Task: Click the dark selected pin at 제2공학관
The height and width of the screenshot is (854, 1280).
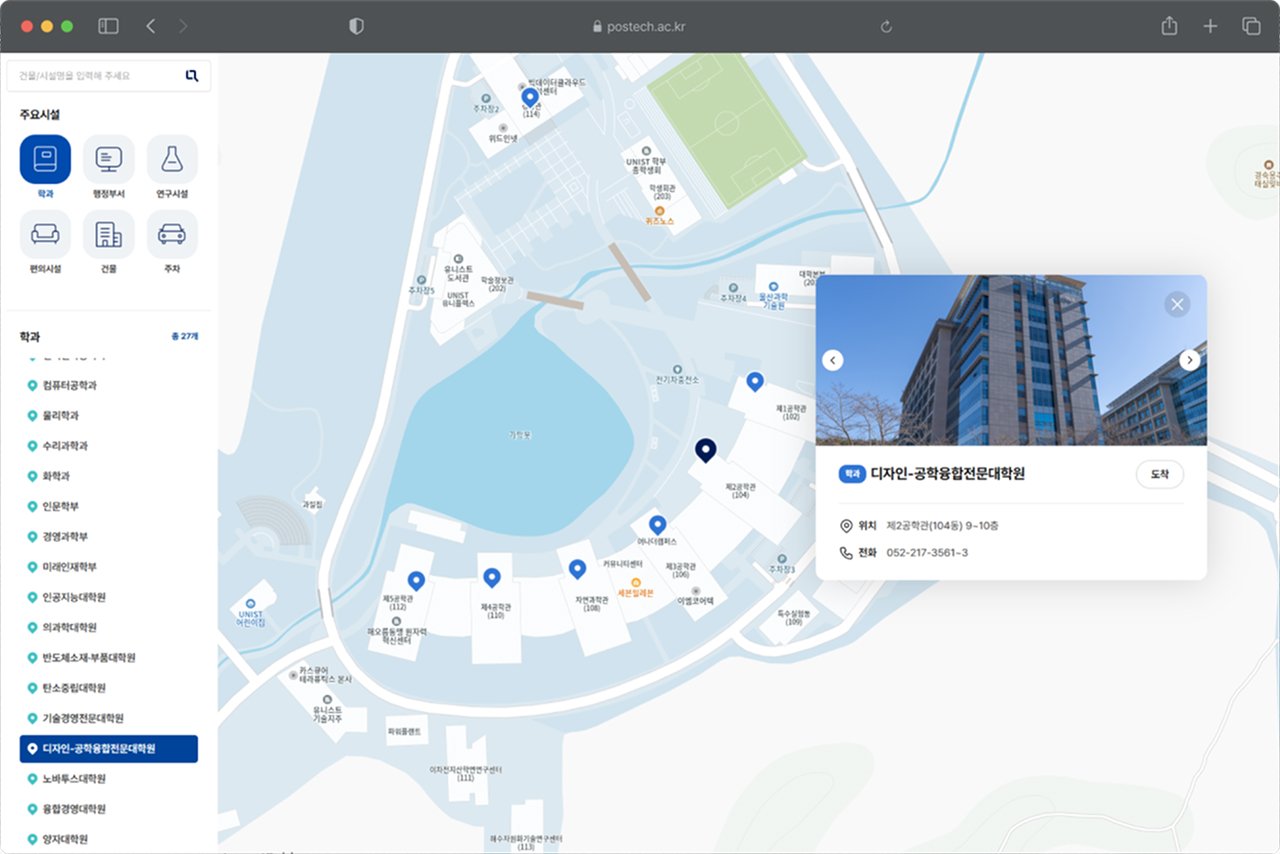Action: [706, 451]
